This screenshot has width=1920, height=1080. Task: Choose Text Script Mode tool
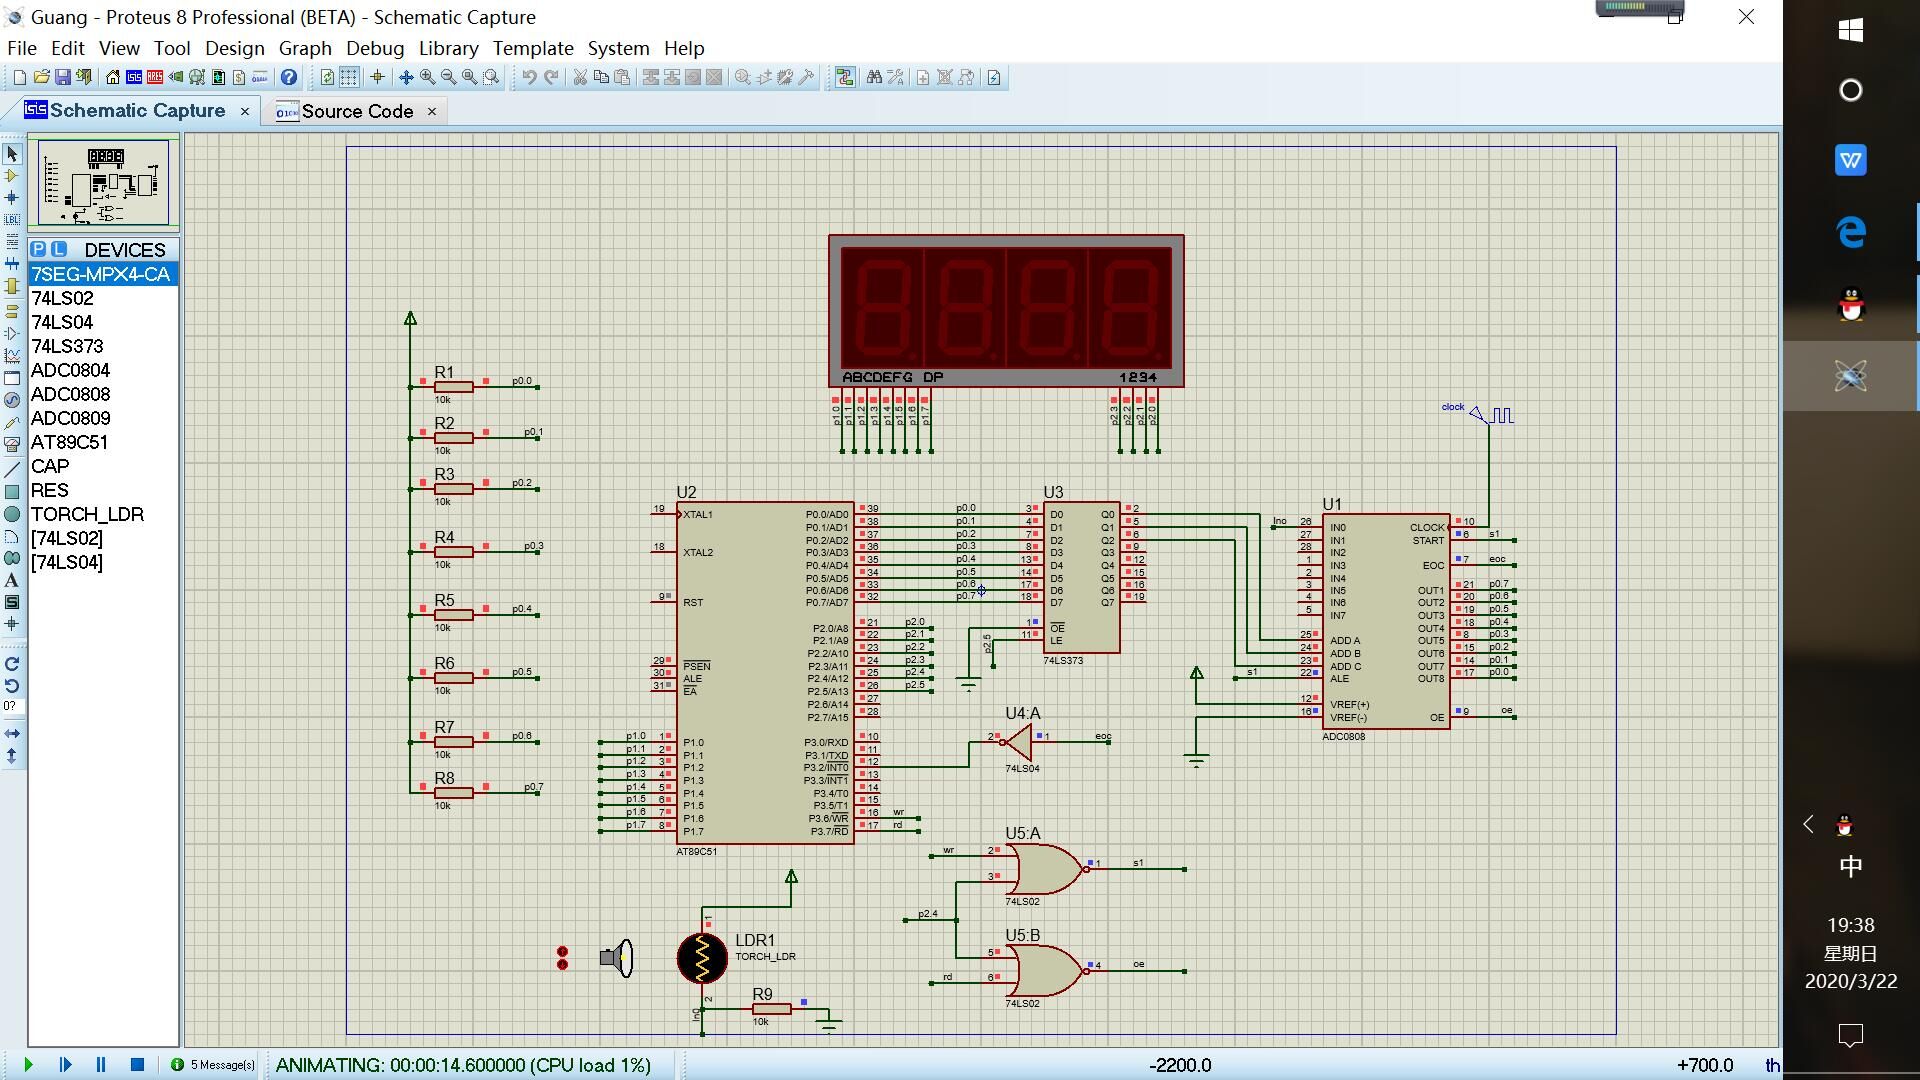pyautogui.click(x=12, y=242)
